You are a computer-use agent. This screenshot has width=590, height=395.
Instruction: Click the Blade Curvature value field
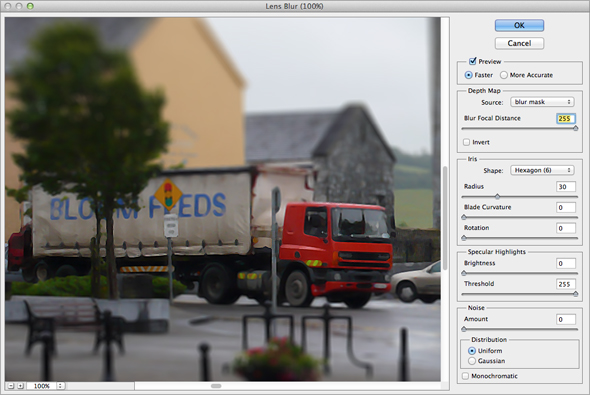tap(566, 207)
